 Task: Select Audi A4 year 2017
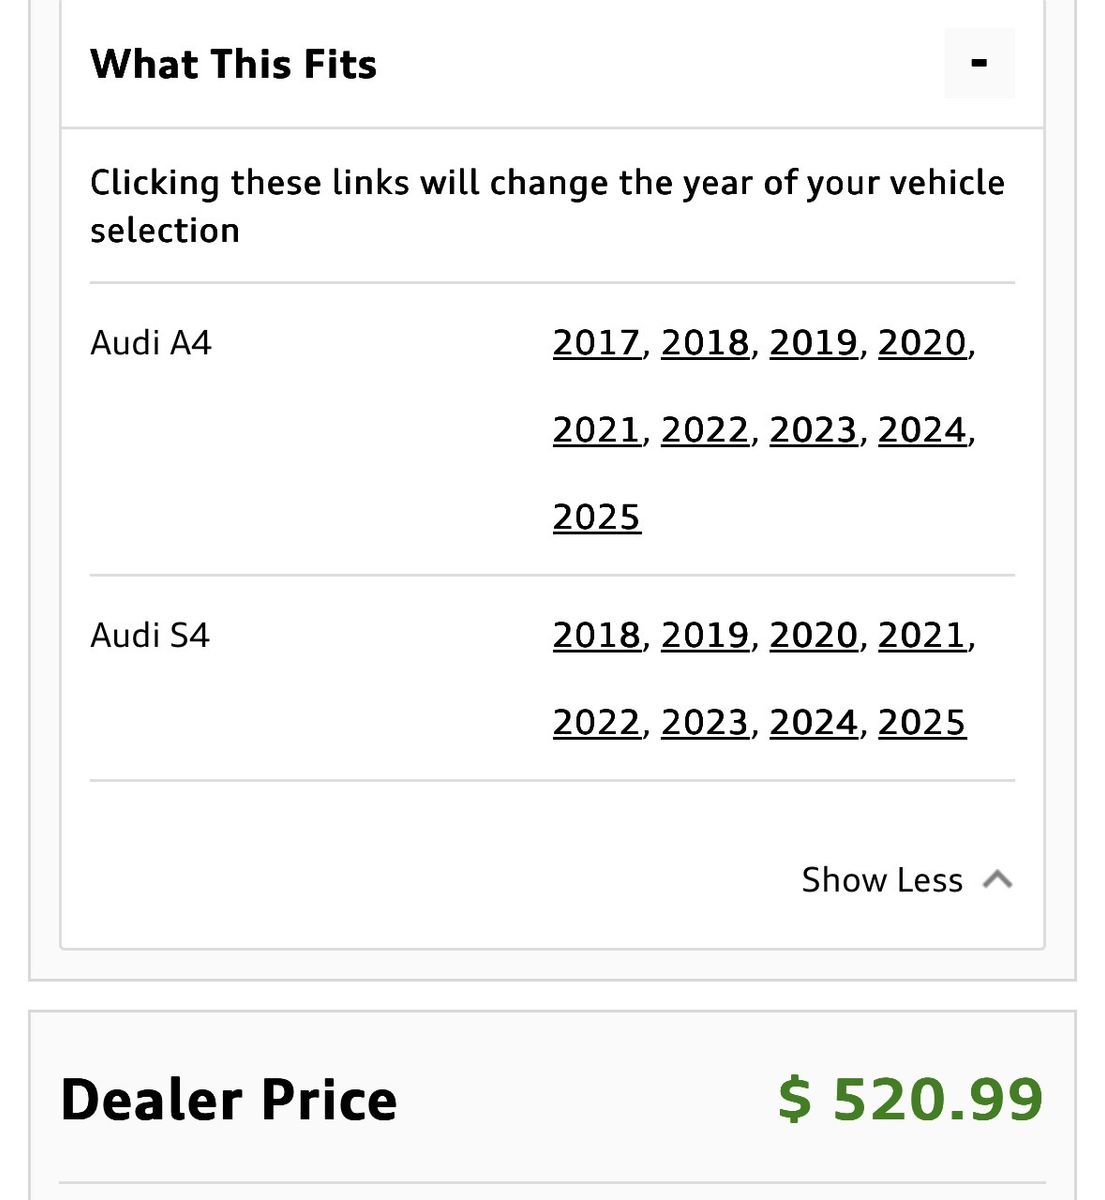[x=596, y=343]
